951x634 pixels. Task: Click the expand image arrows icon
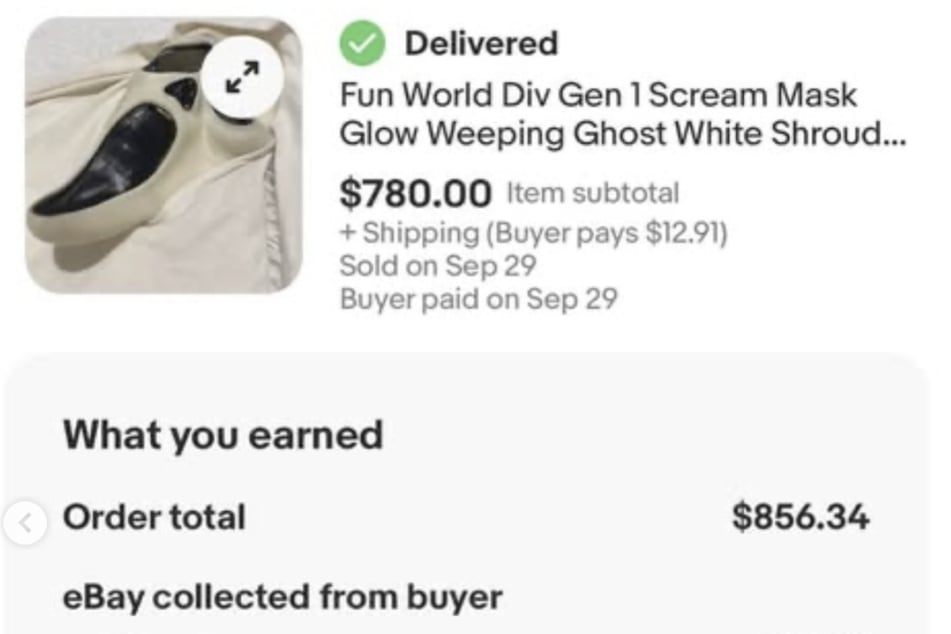(241, 77)
